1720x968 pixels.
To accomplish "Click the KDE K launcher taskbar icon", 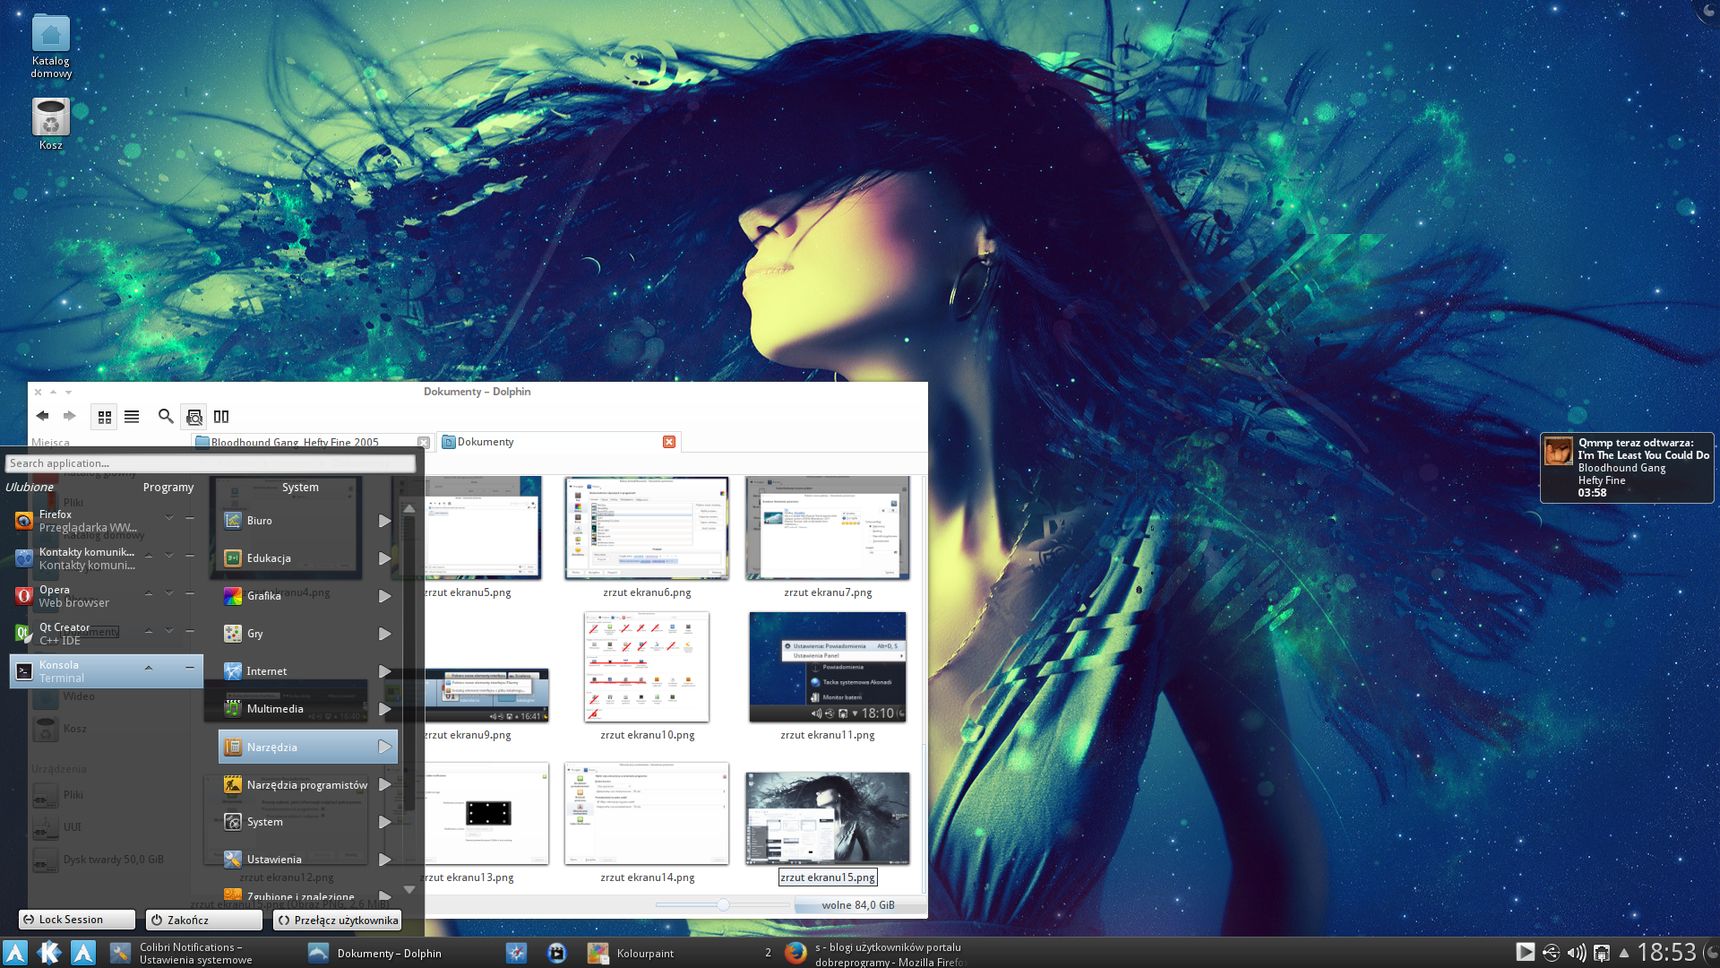I will (49, 952).
